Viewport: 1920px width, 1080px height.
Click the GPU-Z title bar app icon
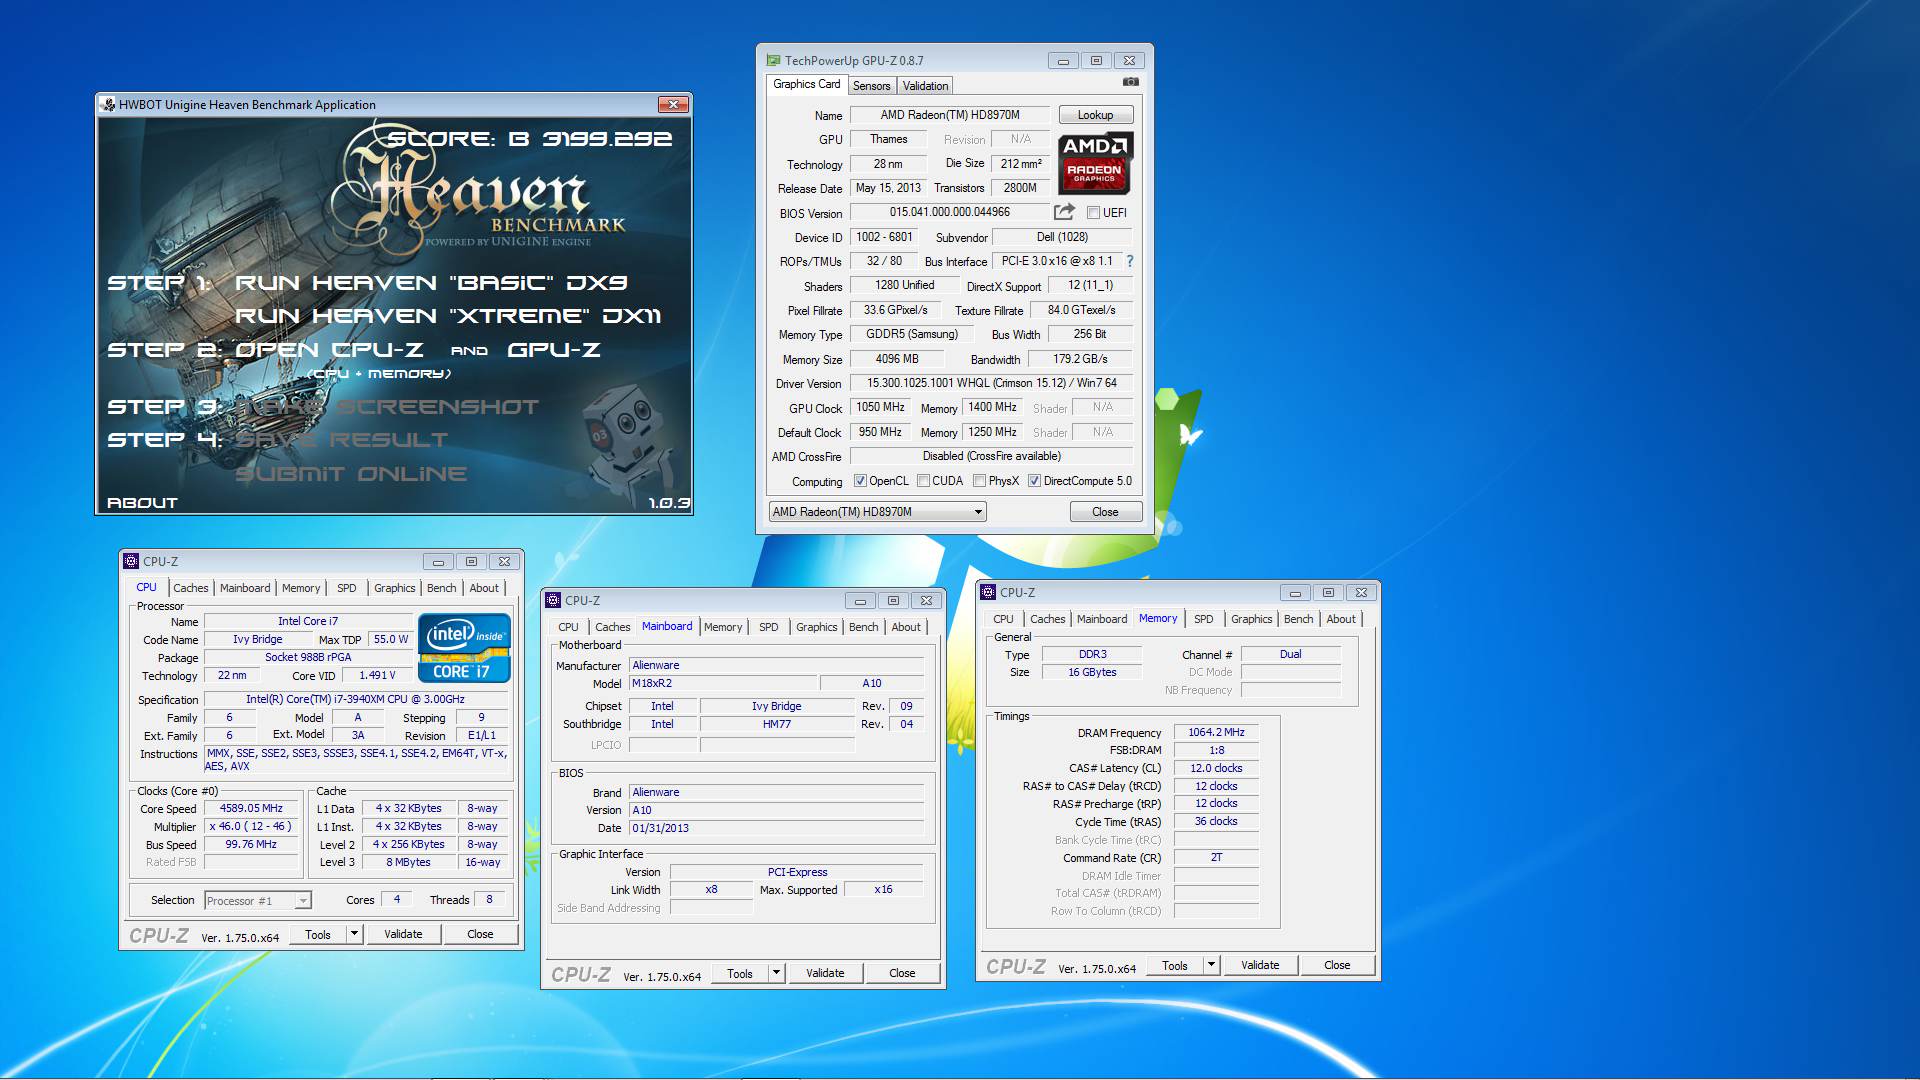tap(773, 60)
